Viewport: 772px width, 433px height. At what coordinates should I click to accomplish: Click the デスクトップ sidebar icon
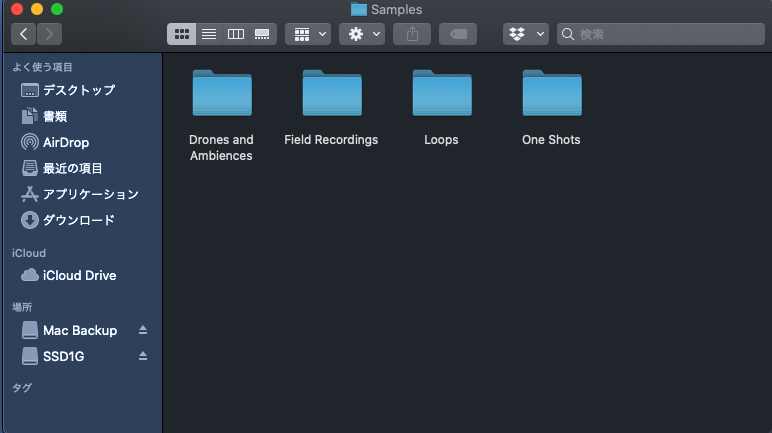pos(30,91)
